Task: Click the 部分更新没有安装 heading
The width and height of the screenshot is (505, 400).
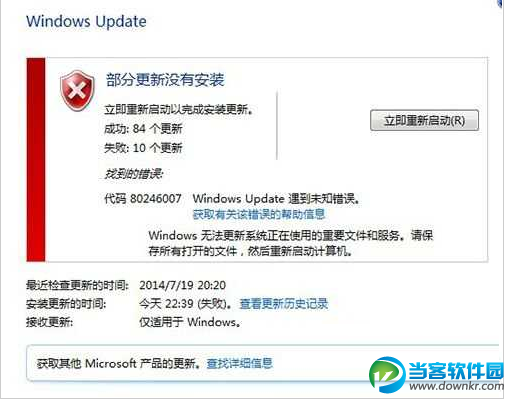Action: (x=165, y=80)
